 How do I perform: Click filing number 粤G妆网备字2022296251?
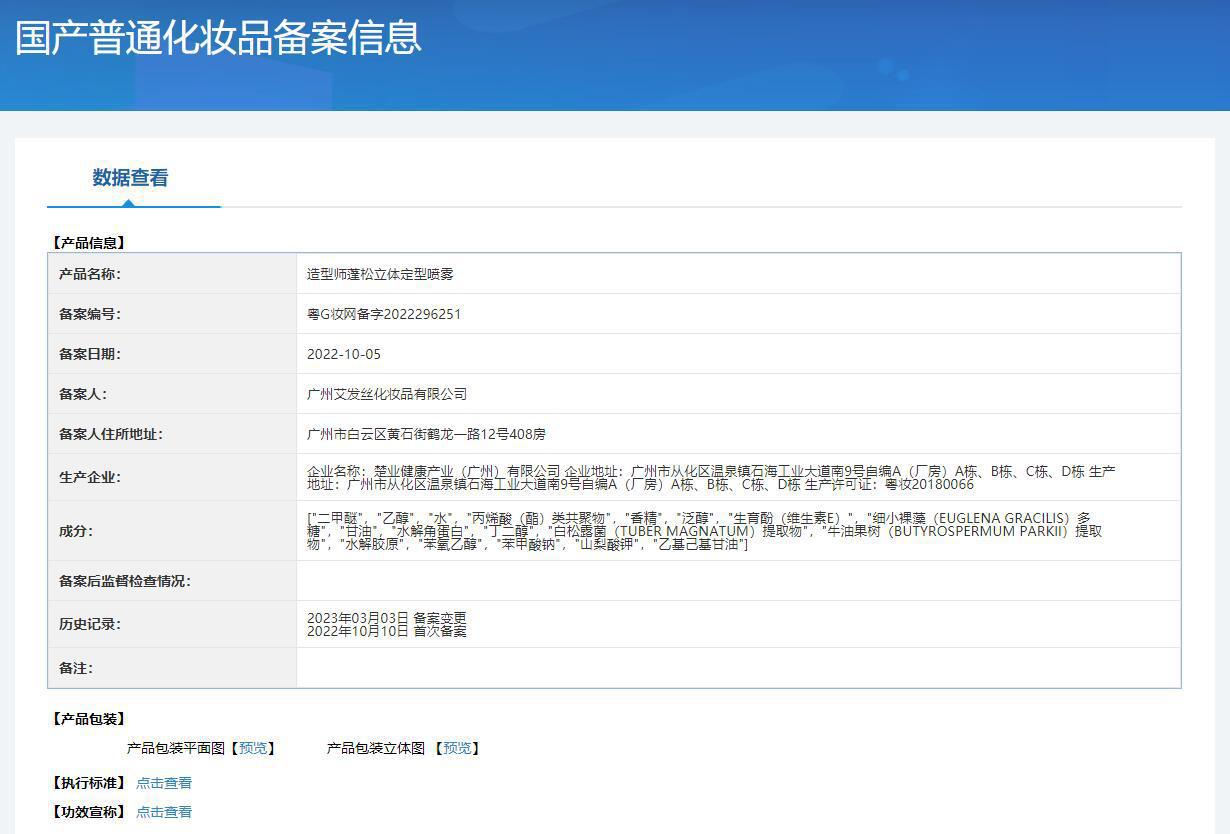click(x=384, y=314)
